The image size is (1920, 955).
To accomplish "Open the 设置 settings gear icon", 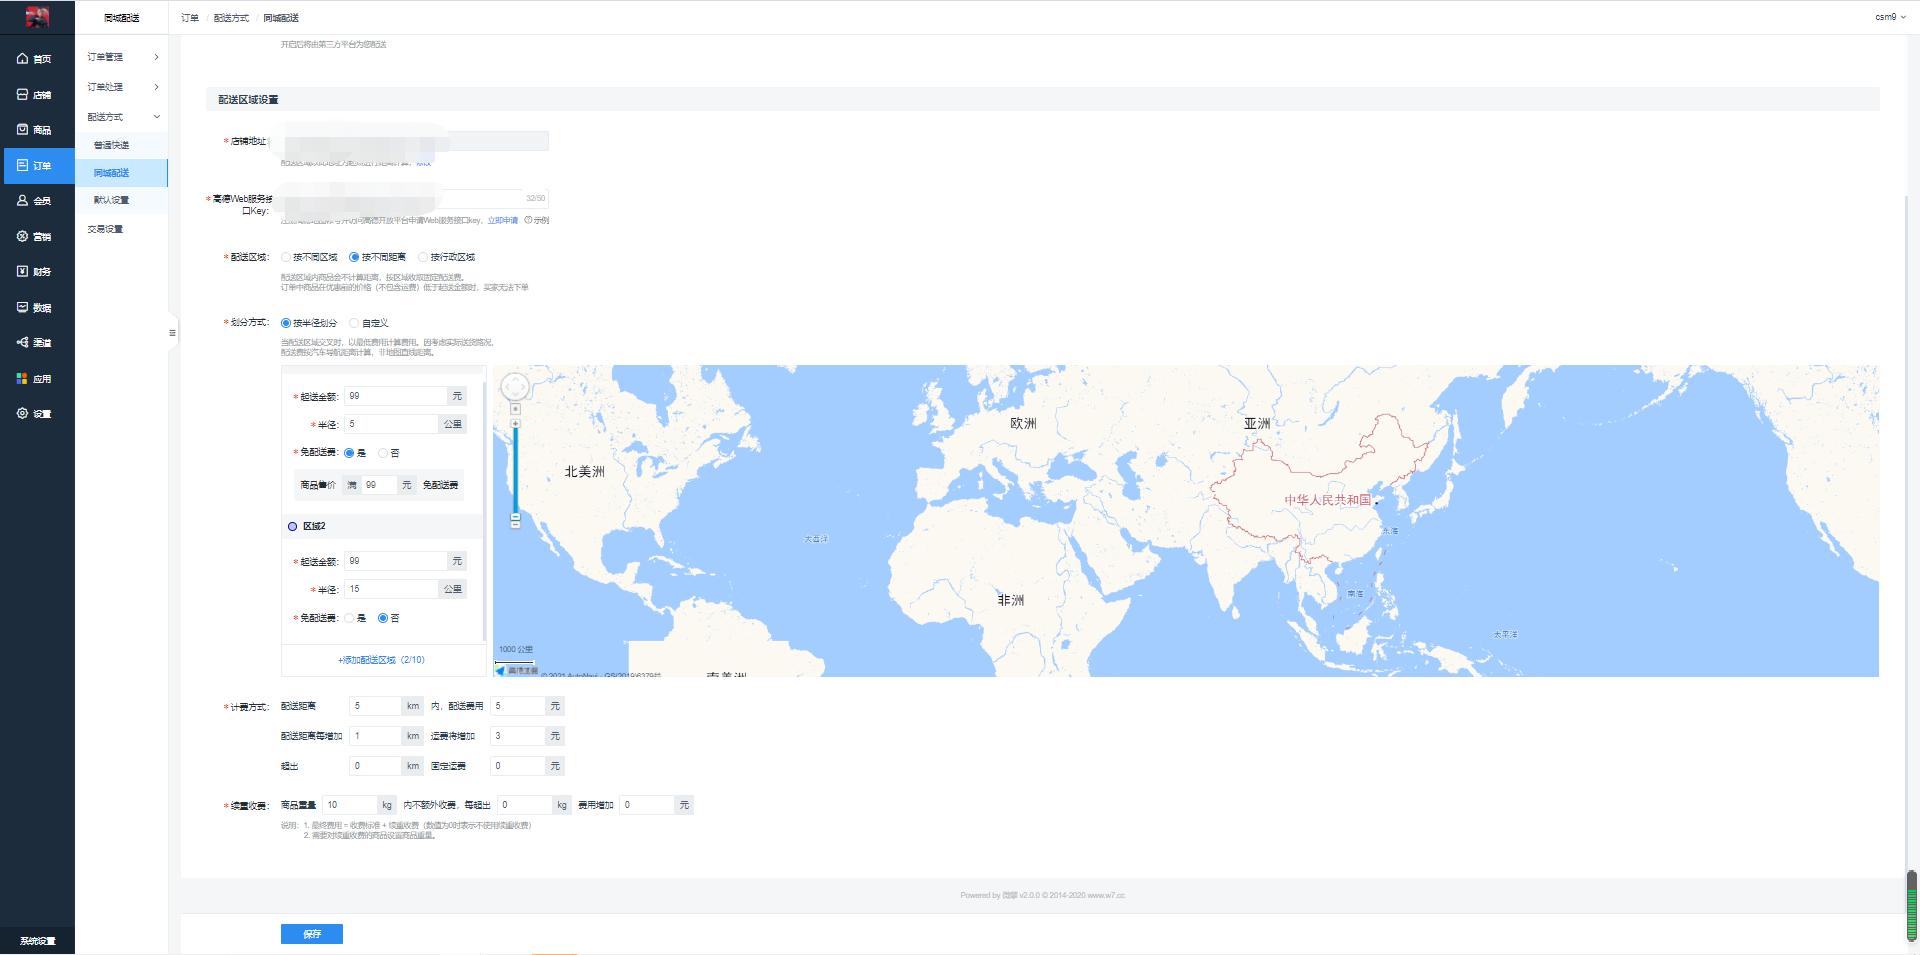I will pos(22,414).
